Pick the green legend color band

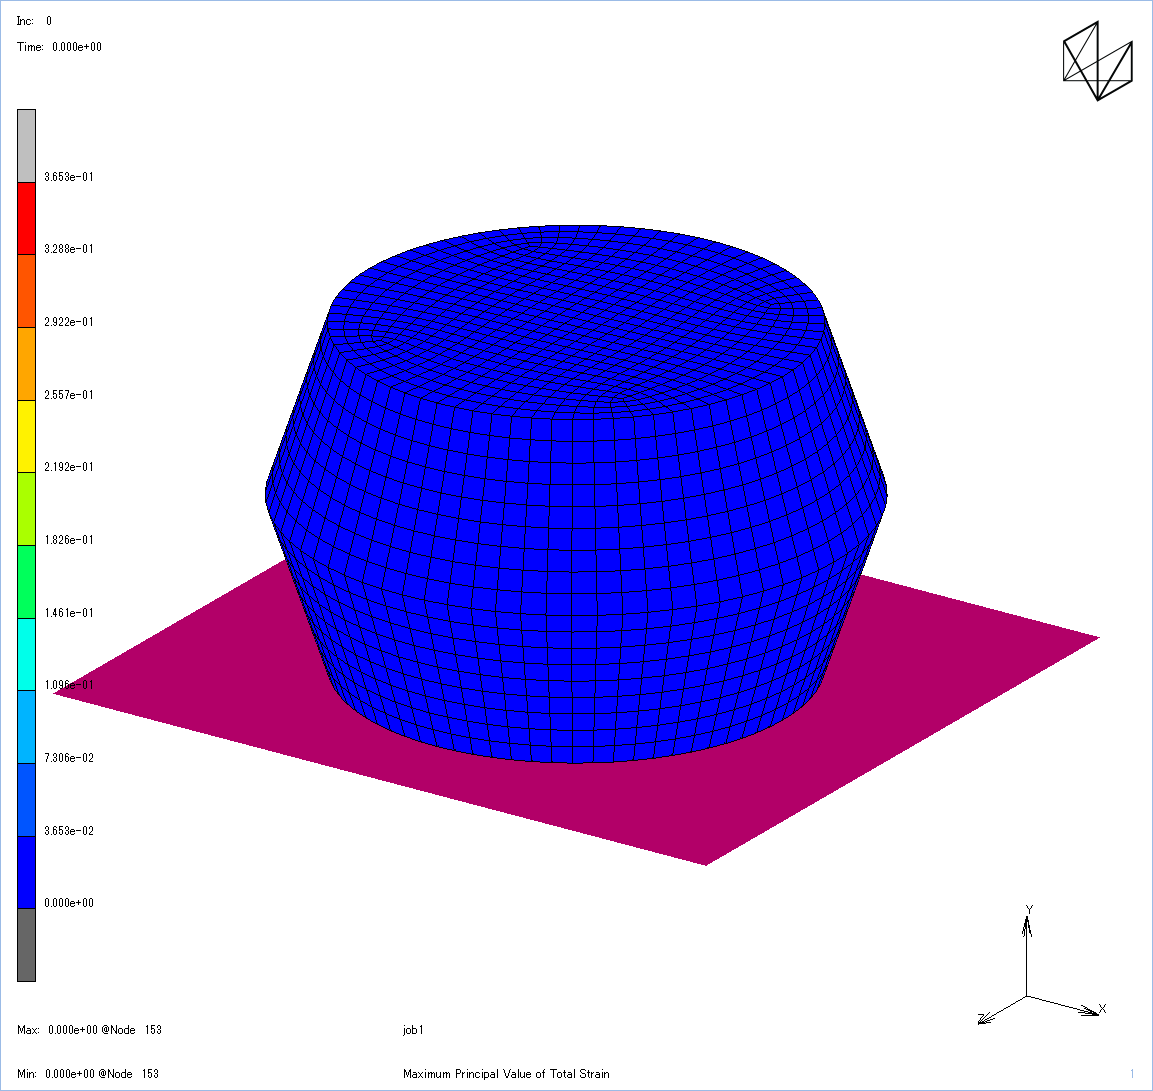click(x=26, y=581)
